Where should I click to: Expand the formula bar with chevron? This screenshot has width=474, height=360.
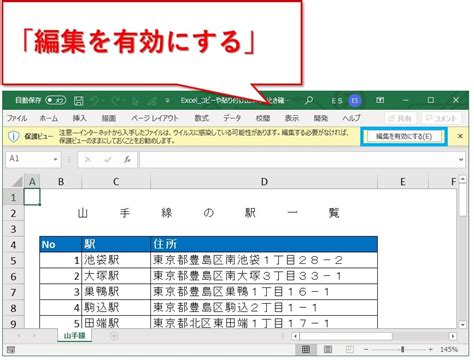point(461,160)
